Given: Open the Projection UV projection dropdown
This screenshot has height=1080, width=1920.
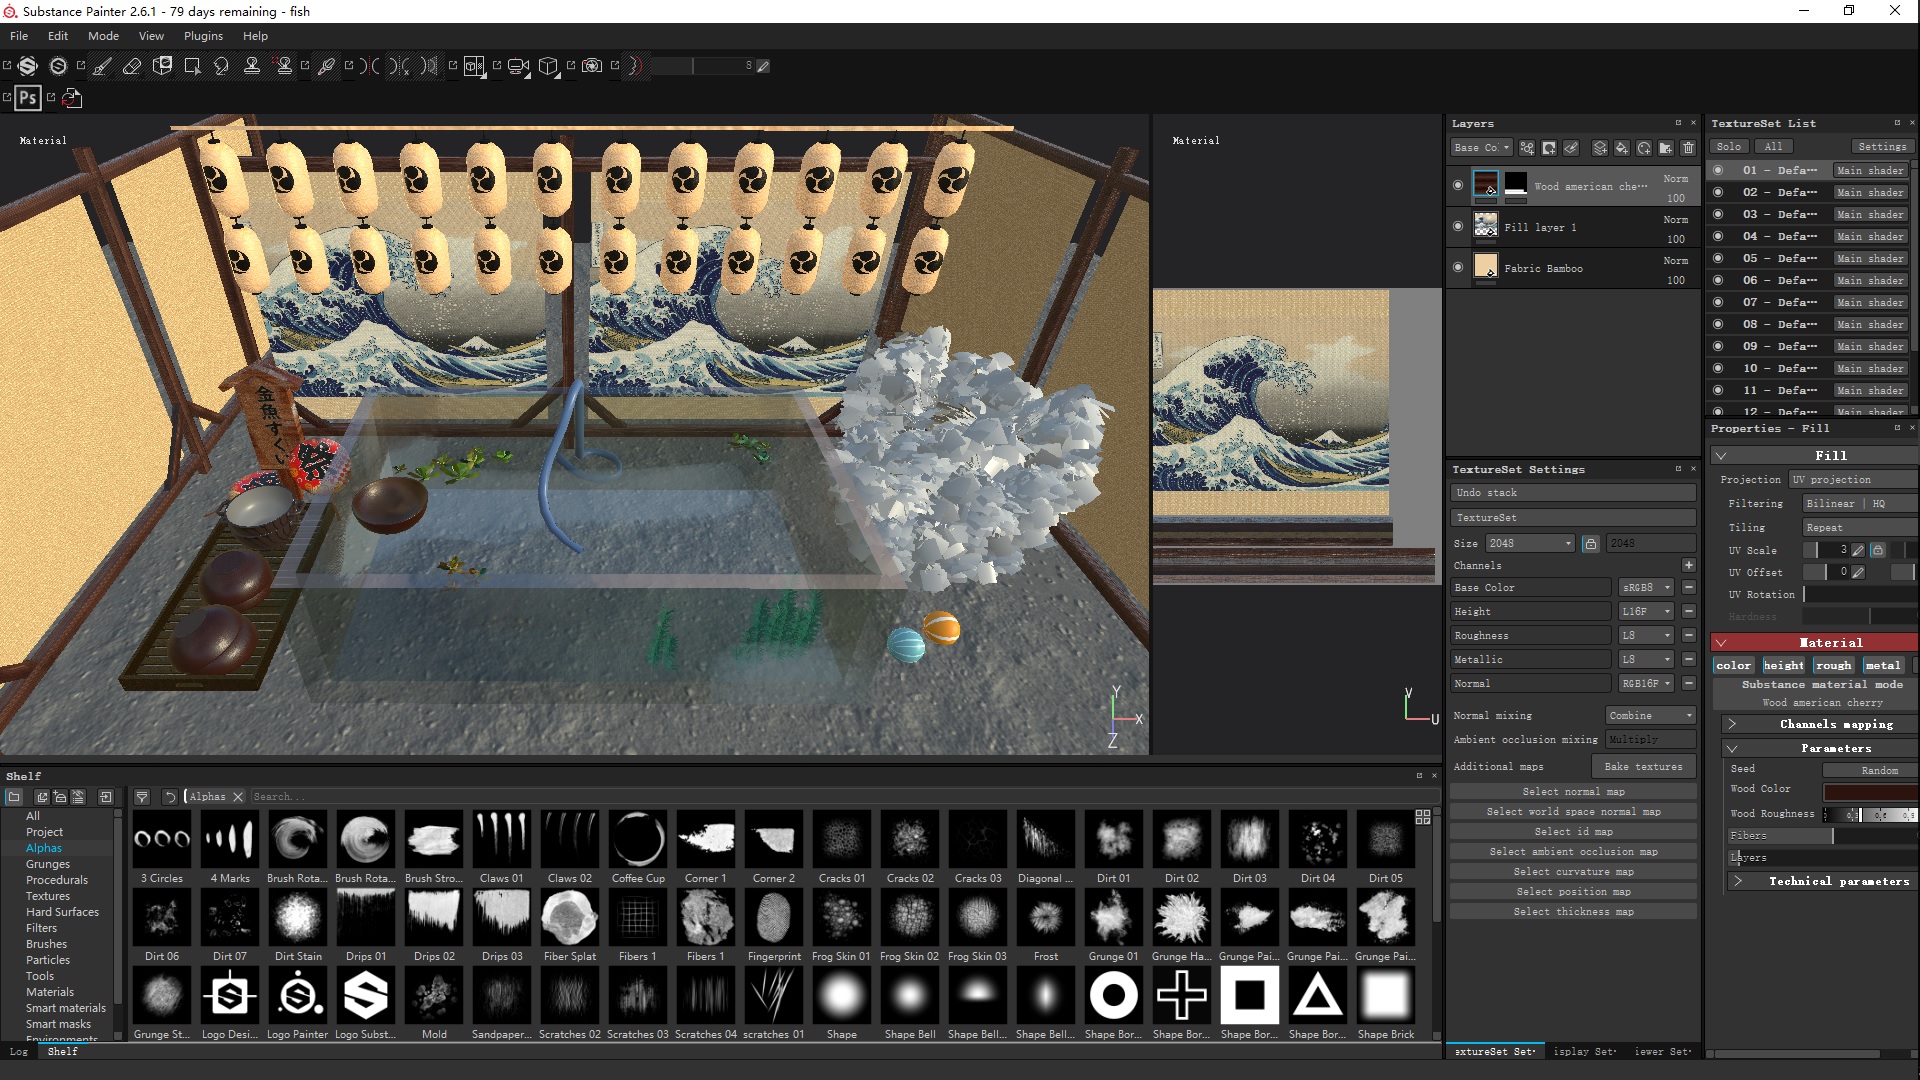Looking at the screenshot, I should tap(1853, 480).
